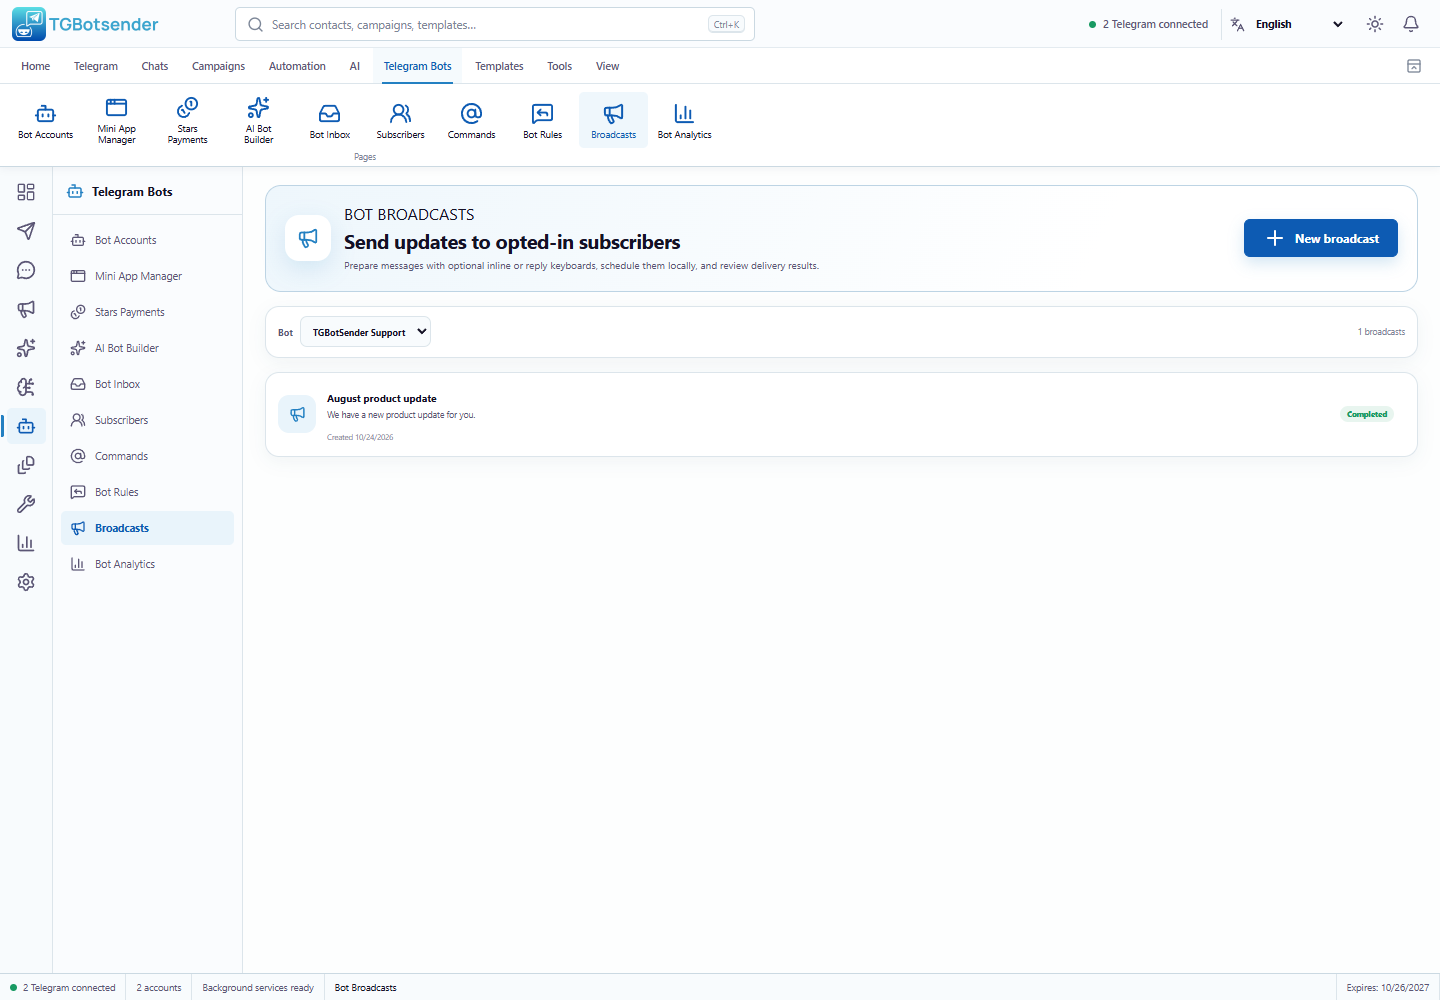Viewport: 1440px width, 1000px height.
Task: Toggle the light/dark theme sun icon
Action: [1375, 24]
